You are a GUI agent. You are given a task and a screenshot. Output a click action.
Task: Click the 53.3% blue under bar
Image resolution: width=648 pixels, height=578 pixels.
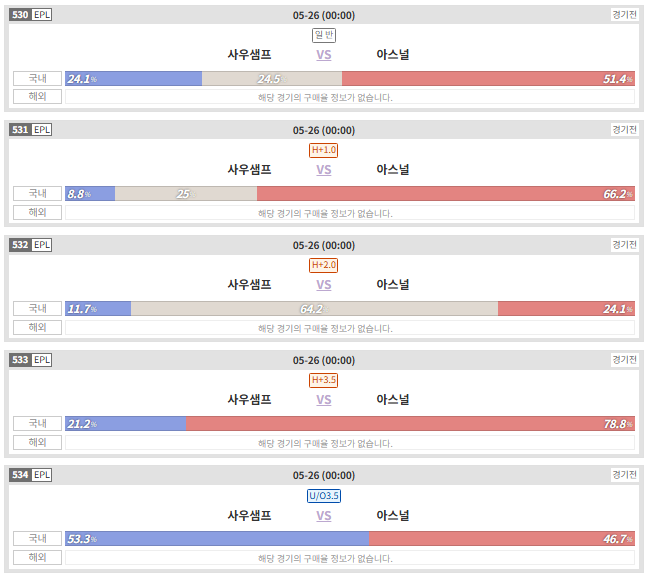[x=217, y=539]
